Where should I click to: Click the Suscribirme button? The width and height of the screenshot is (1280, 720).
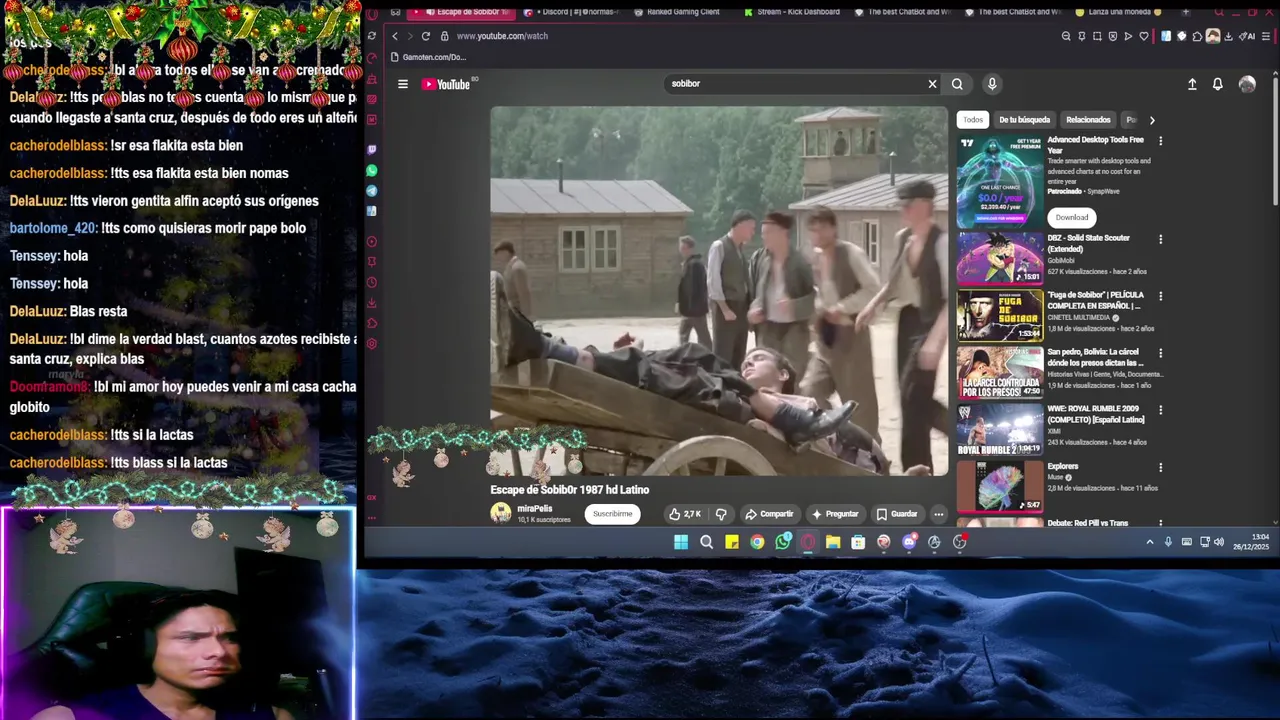(x=613, y=514)
